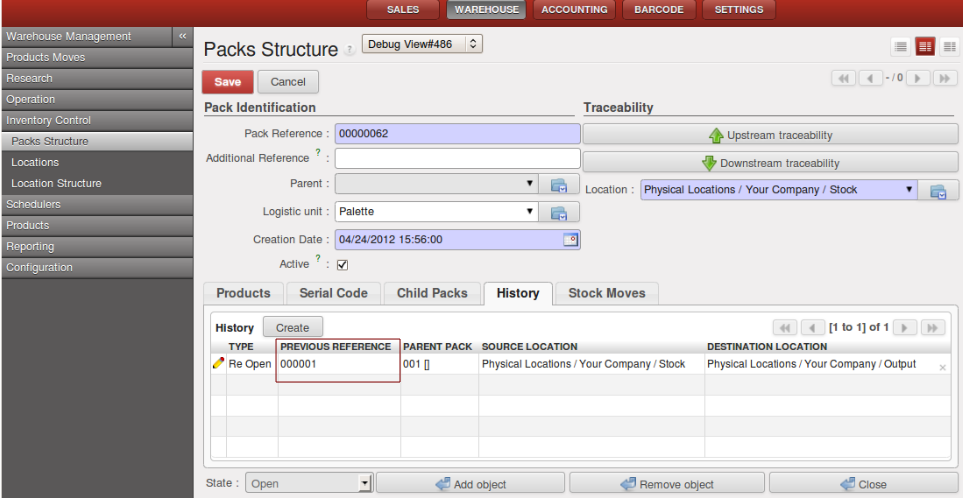Delete the history row with x icon
This screenshot has width=963, height=498.
[942, 367]
